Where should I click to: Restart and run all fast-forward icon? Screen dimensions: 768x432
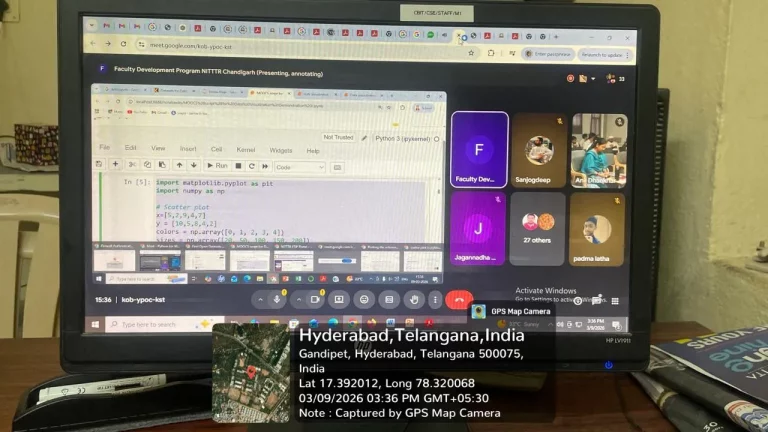[265, 167]
